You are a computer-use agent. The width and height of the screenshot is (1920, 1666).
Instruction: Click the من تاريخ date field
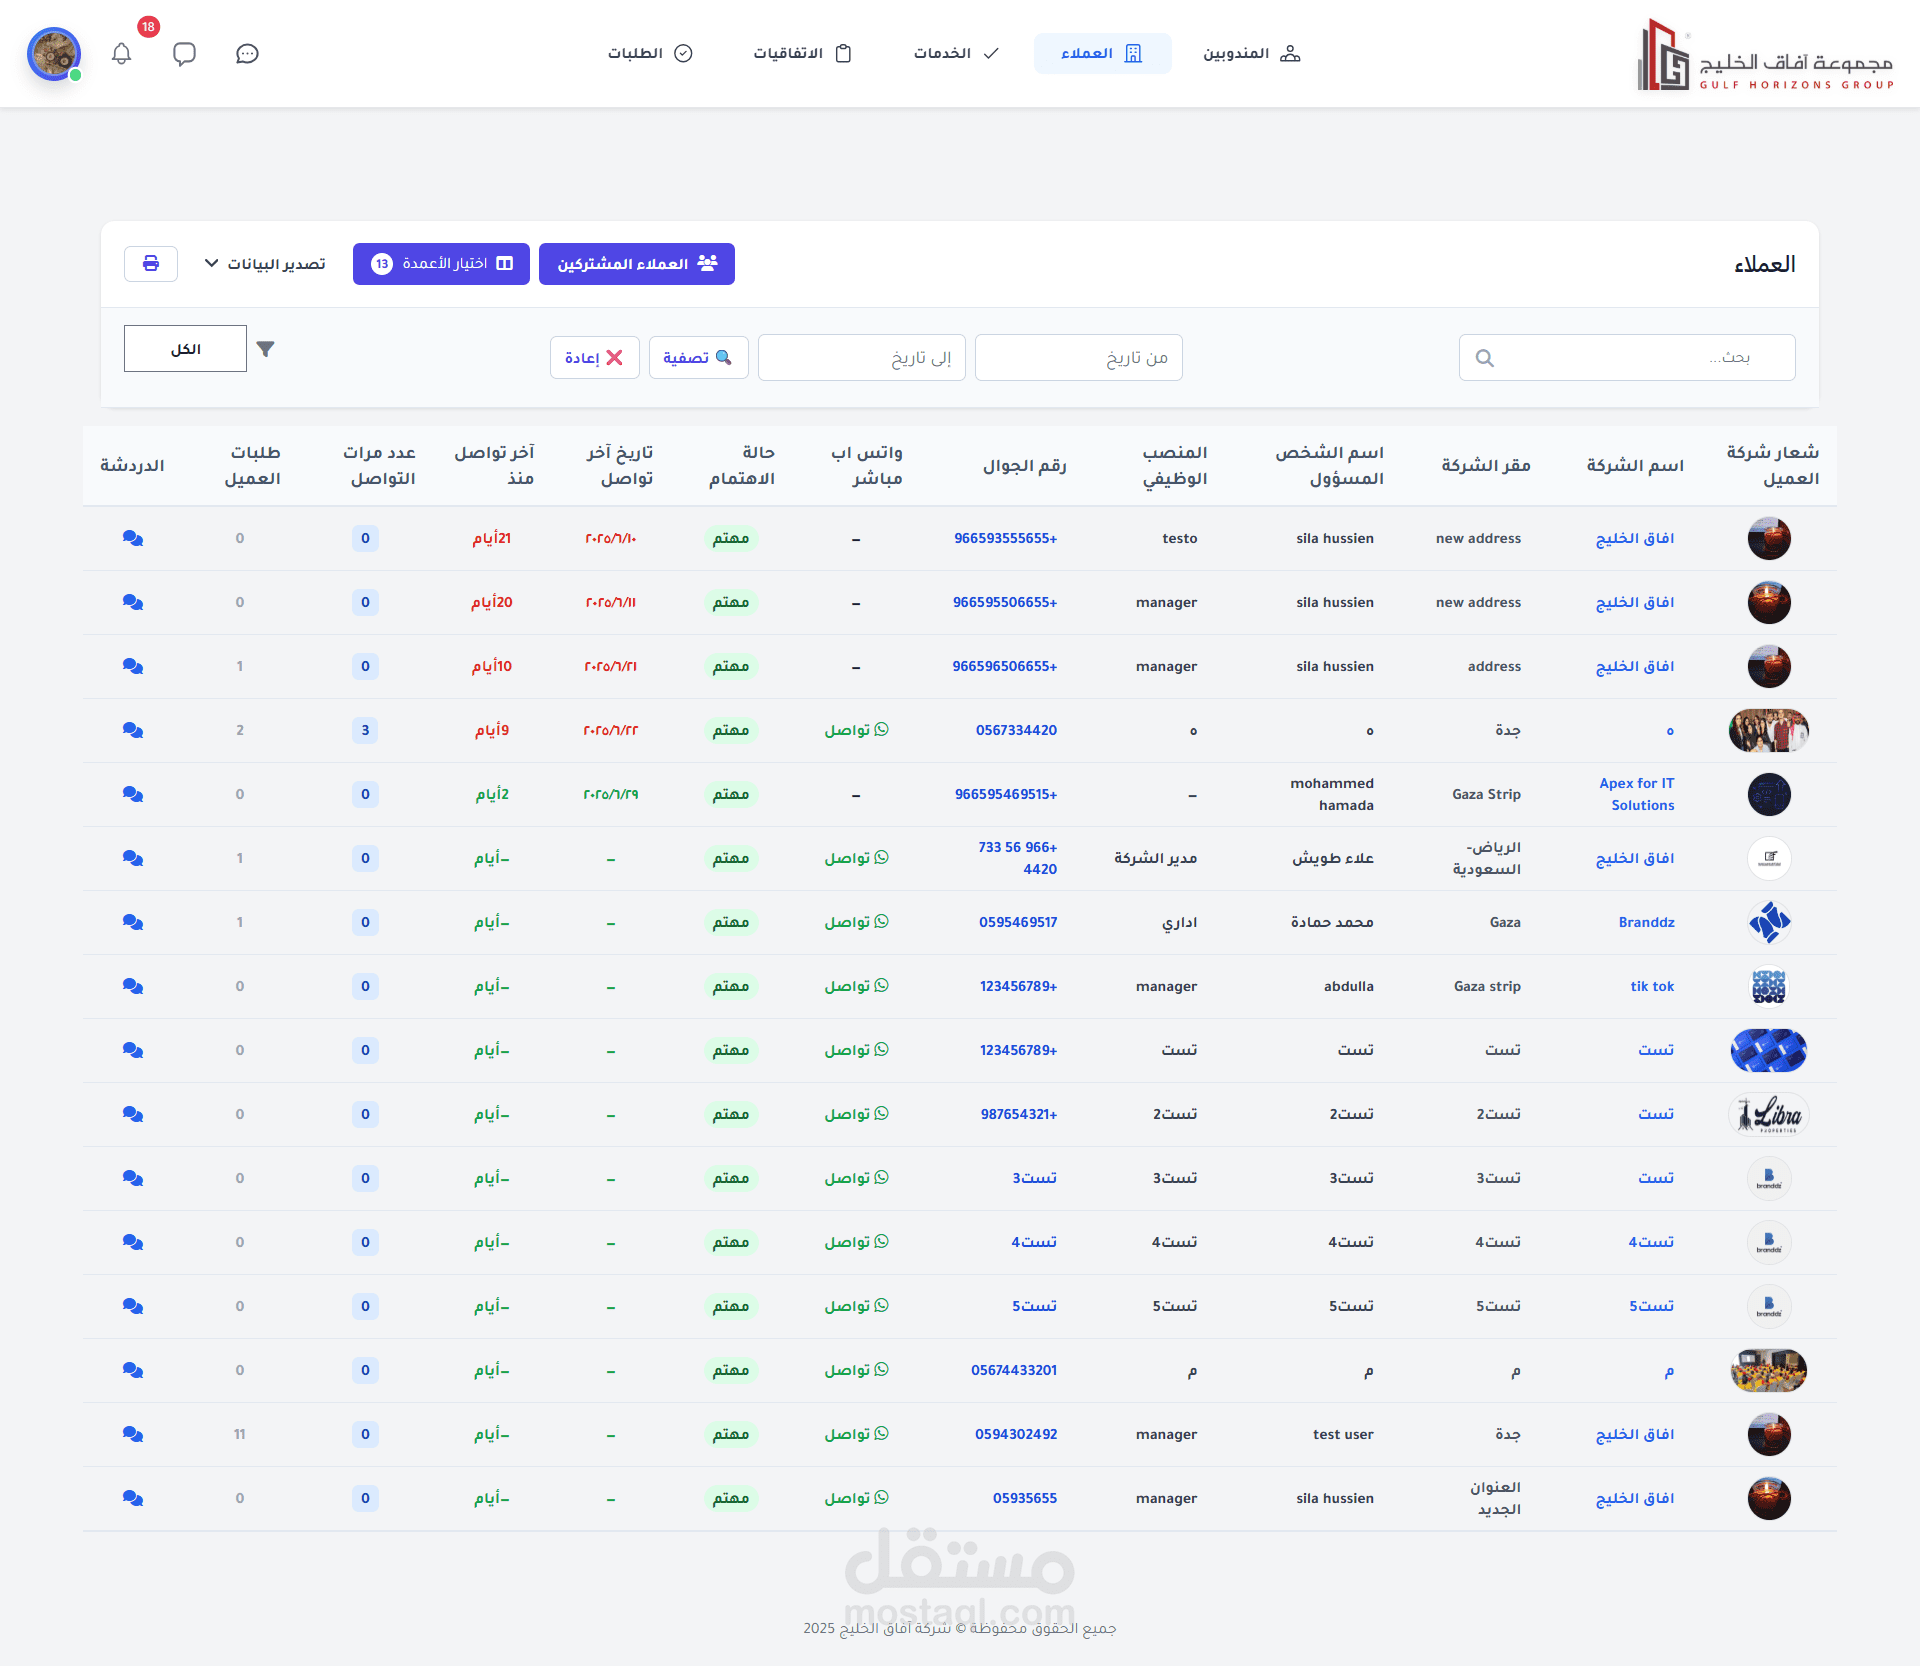coord(1078,358)
